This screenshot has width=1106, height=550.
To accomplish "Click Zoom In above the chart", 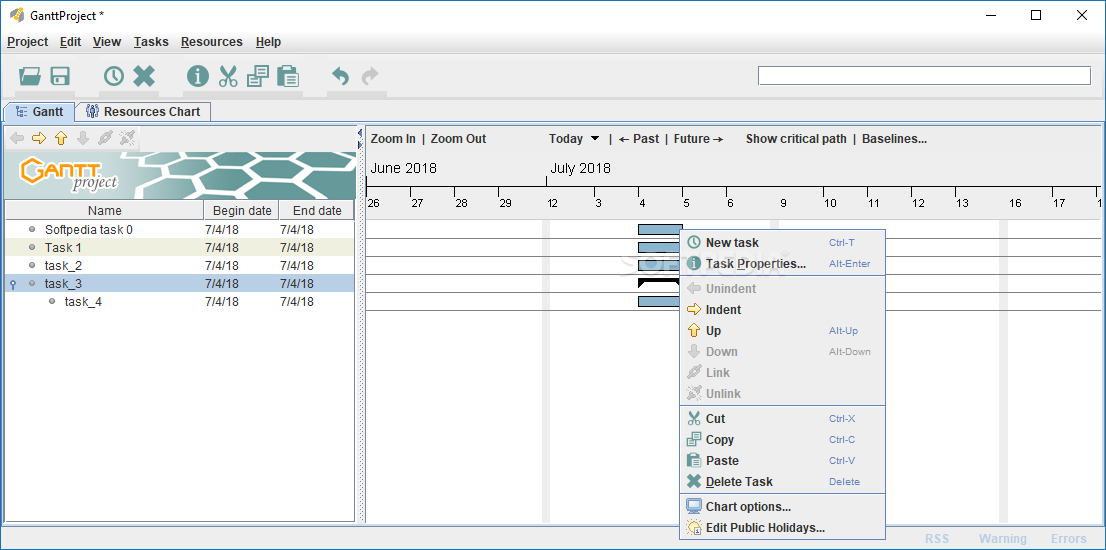I will tap(393, 139).
